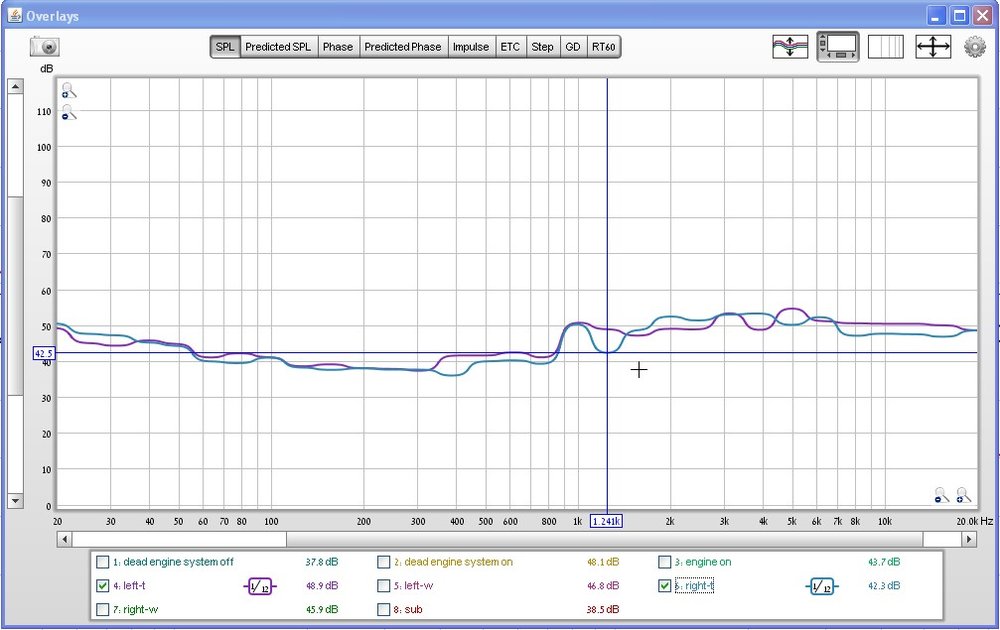Viewport: 1000px width, 630px height.
Task: Click the 1.241k frequency cursor label
Action: [607, 522]
